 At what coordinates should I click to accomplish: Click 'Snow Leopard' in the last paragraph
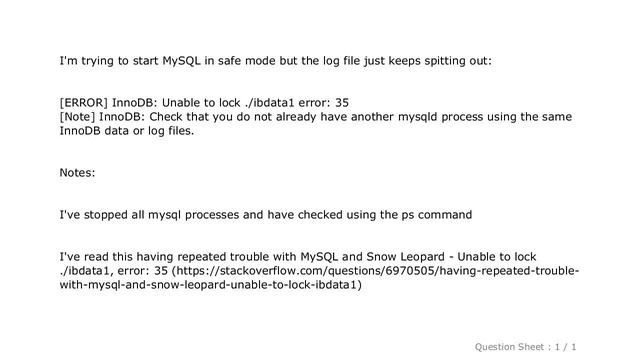click(405, 257)
